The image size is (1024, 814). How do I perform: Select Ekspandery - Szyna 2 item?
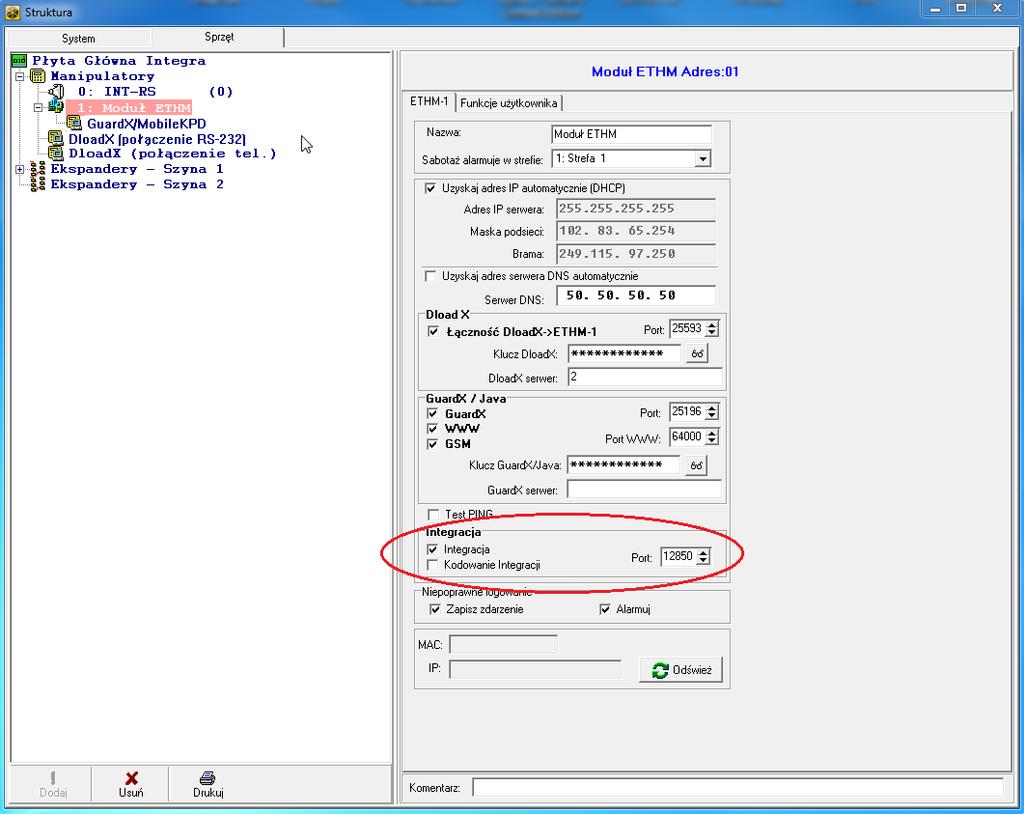137,184
